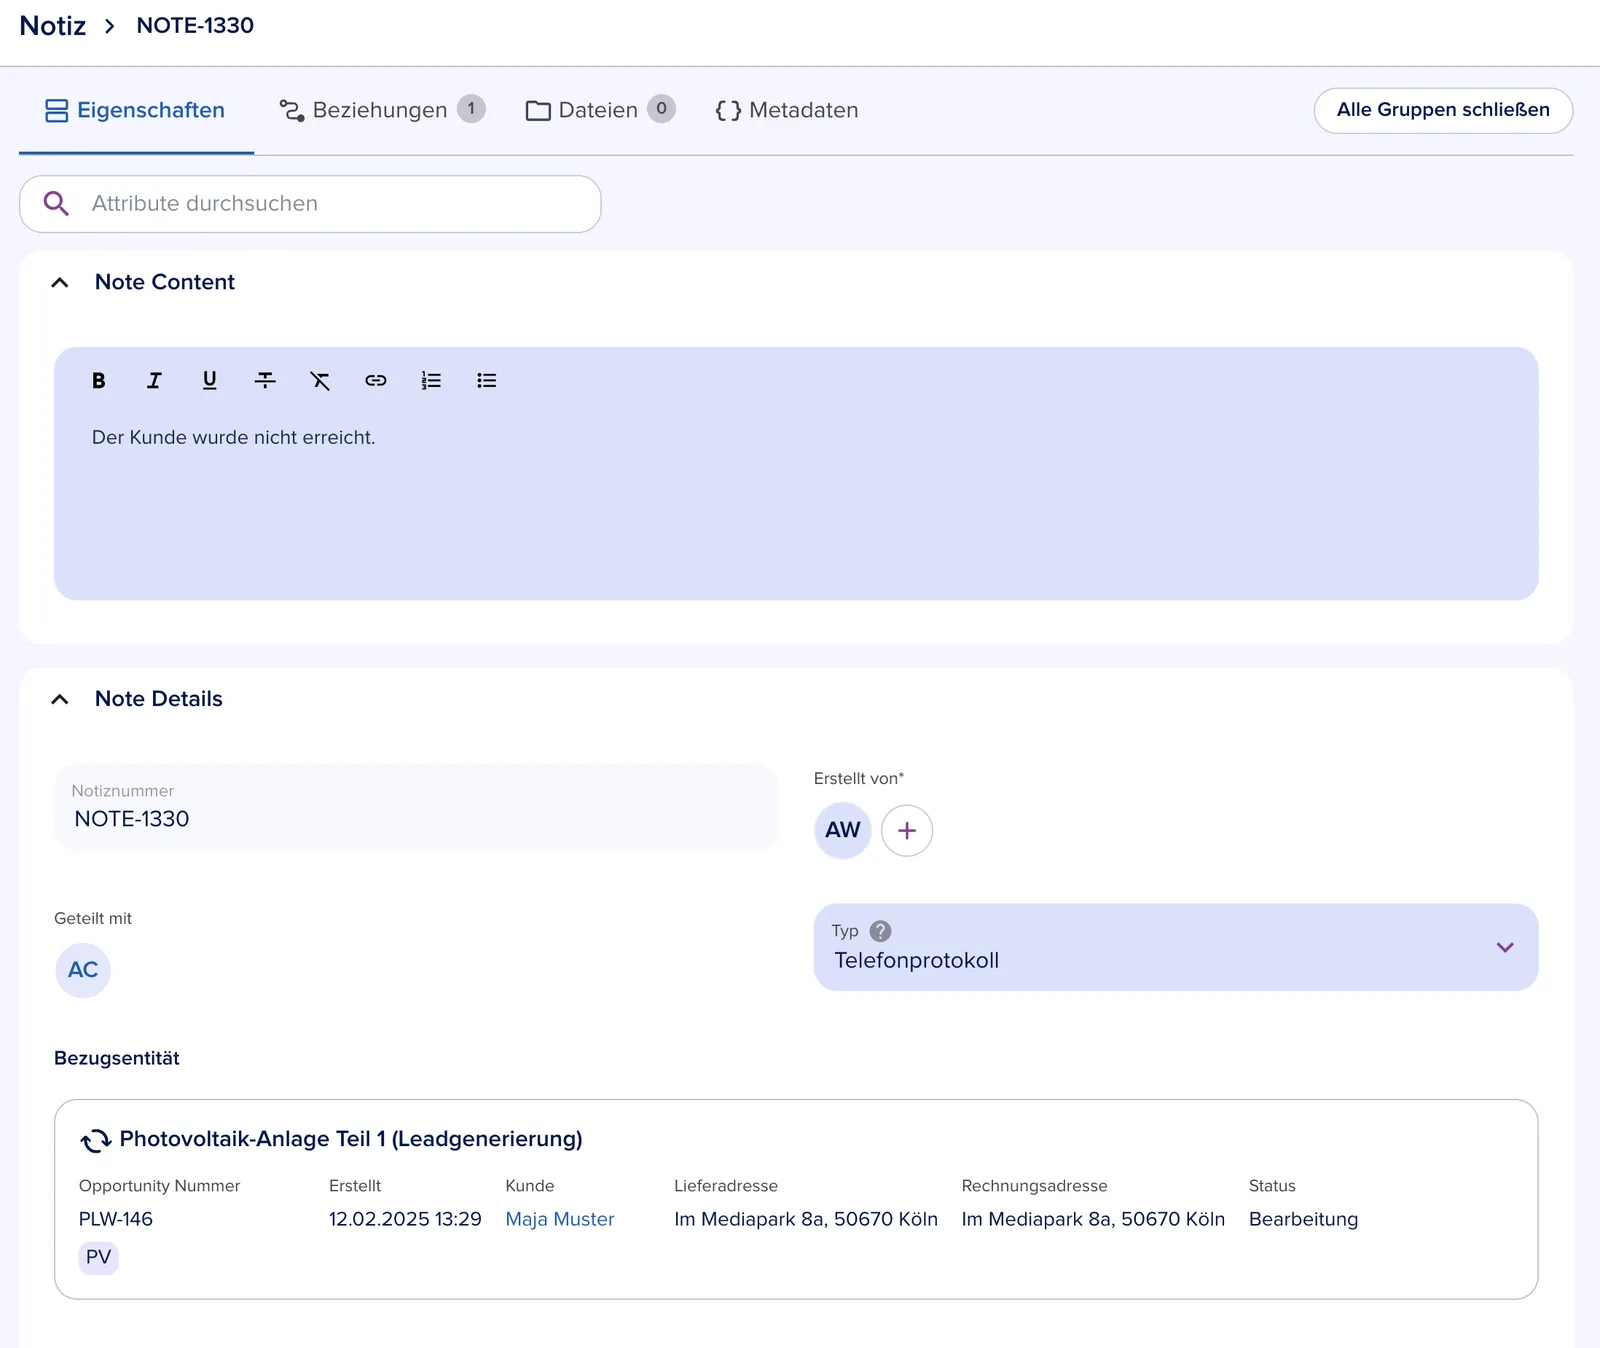Switch to the Metadaten tab
The width and height of the screenshot is (1600, 1348).
point(787,110)
